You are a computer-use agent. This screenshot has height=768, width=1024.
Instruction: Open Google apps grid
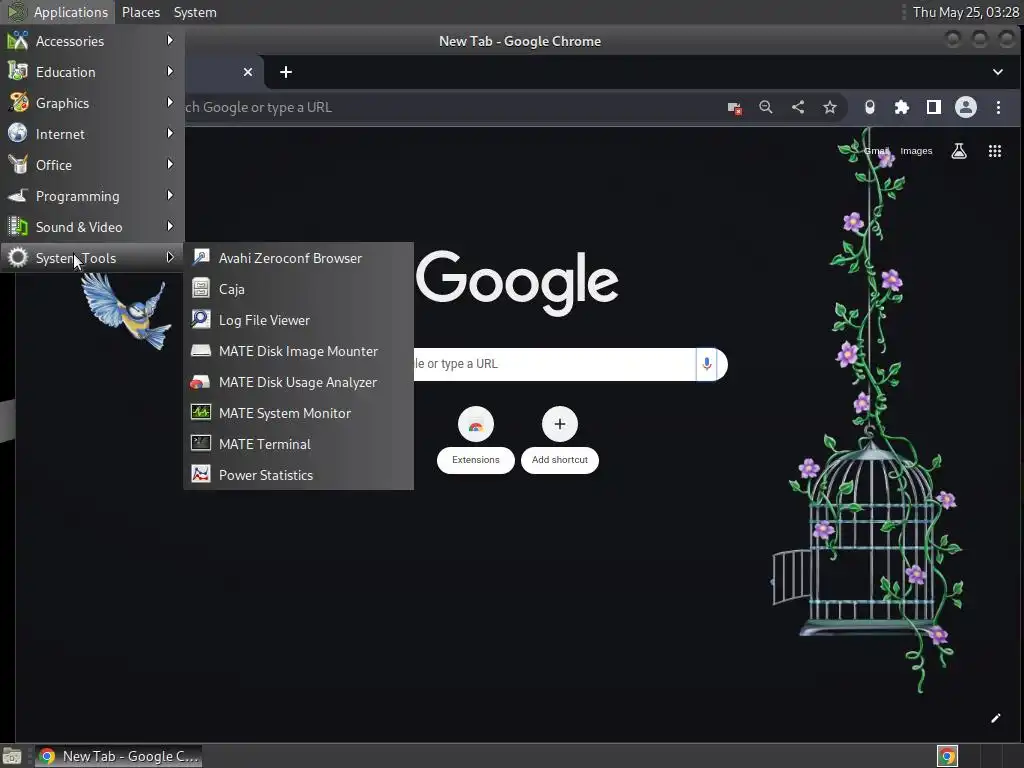995,152
